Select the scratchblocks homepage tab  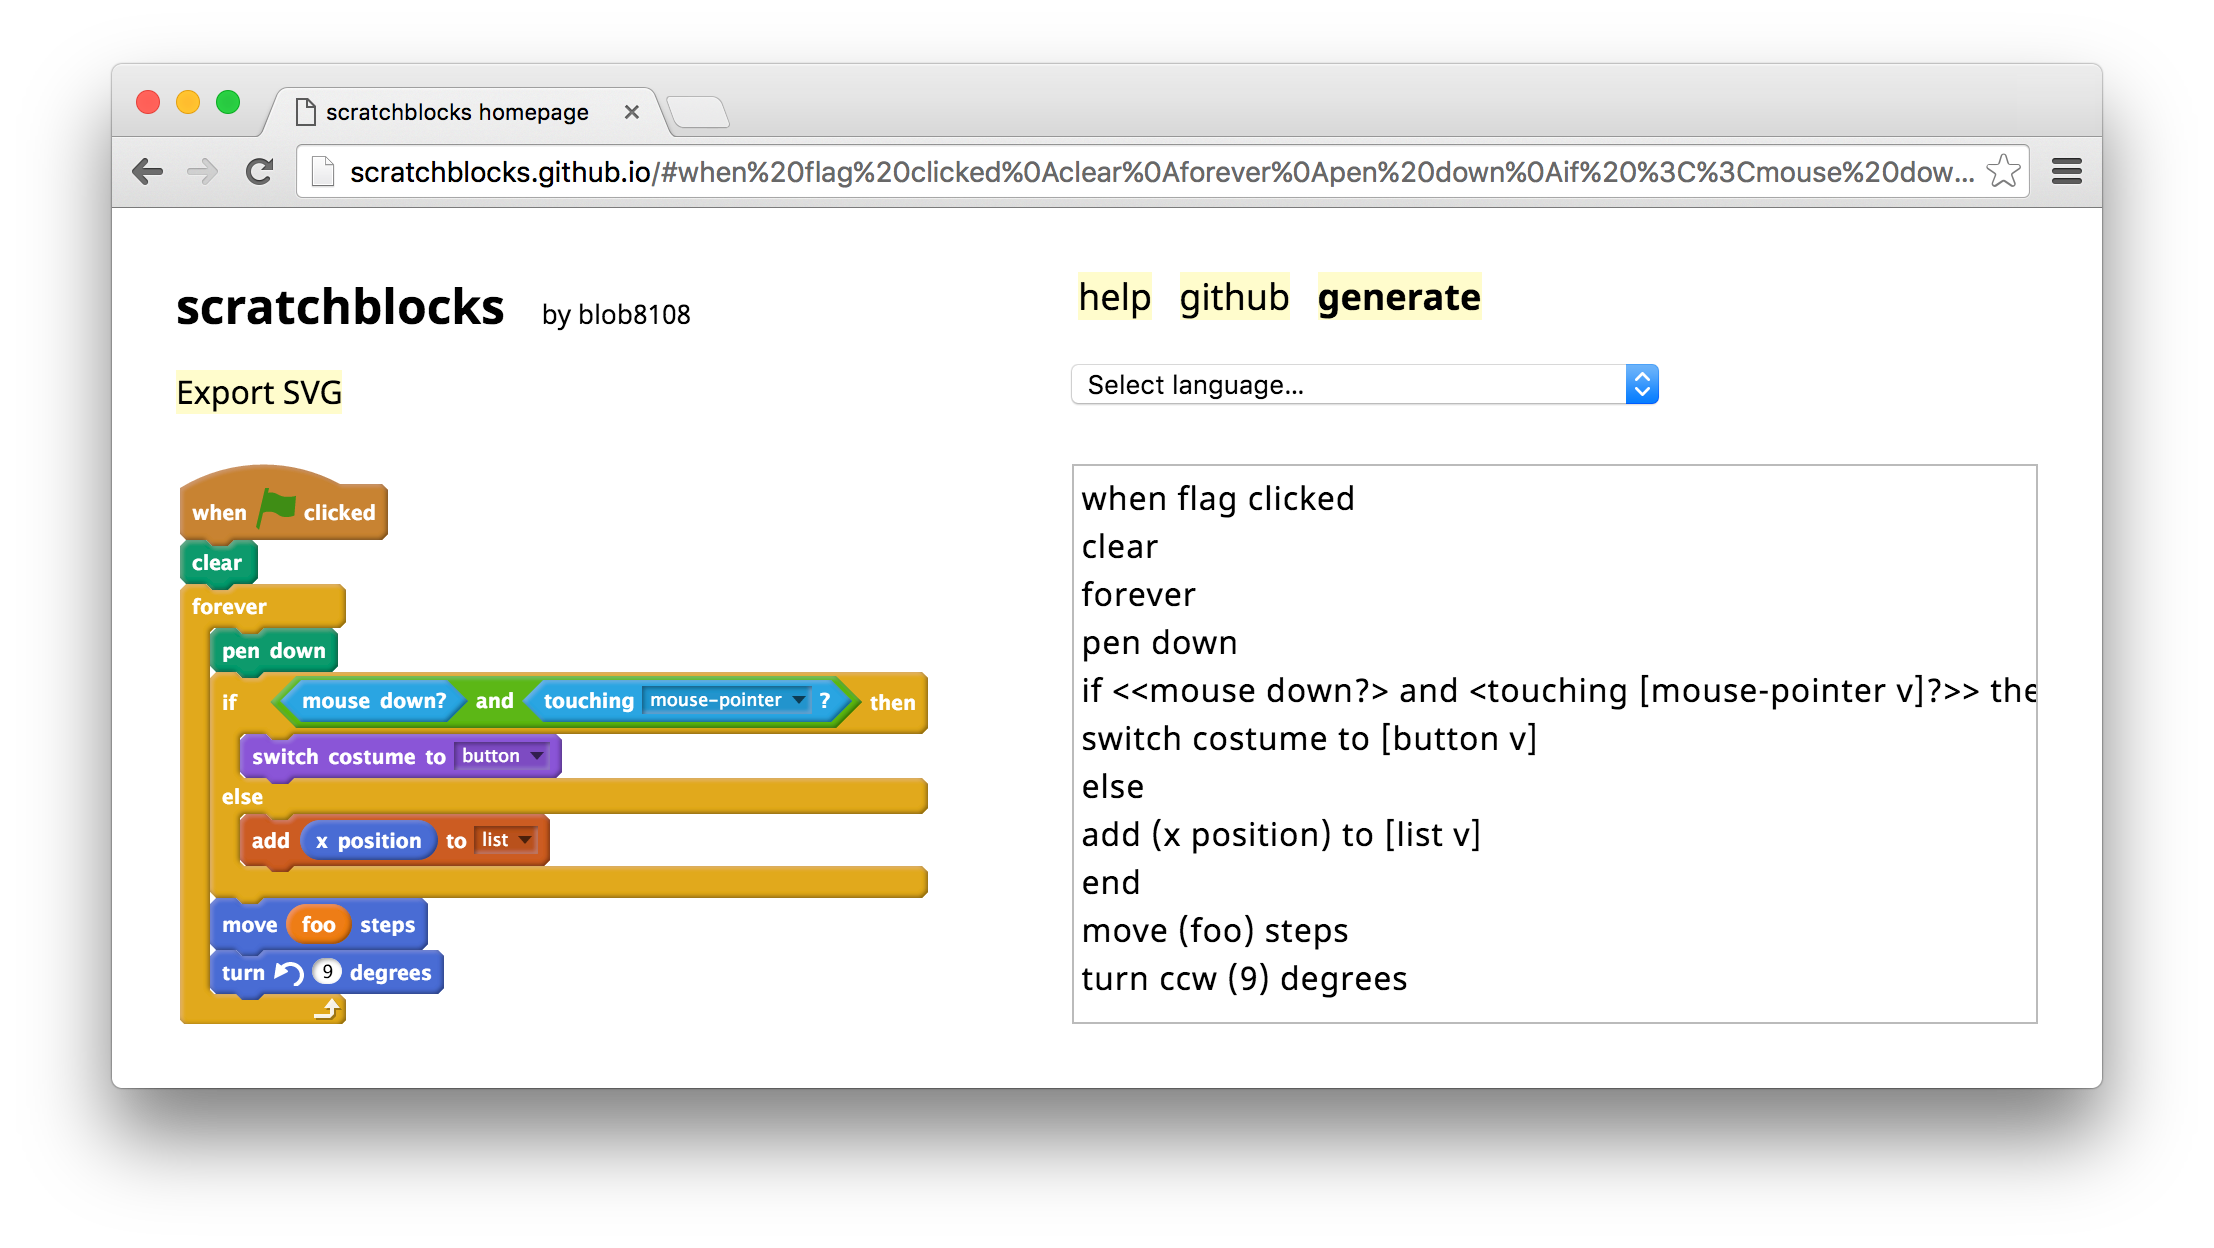tap(457, 112)
